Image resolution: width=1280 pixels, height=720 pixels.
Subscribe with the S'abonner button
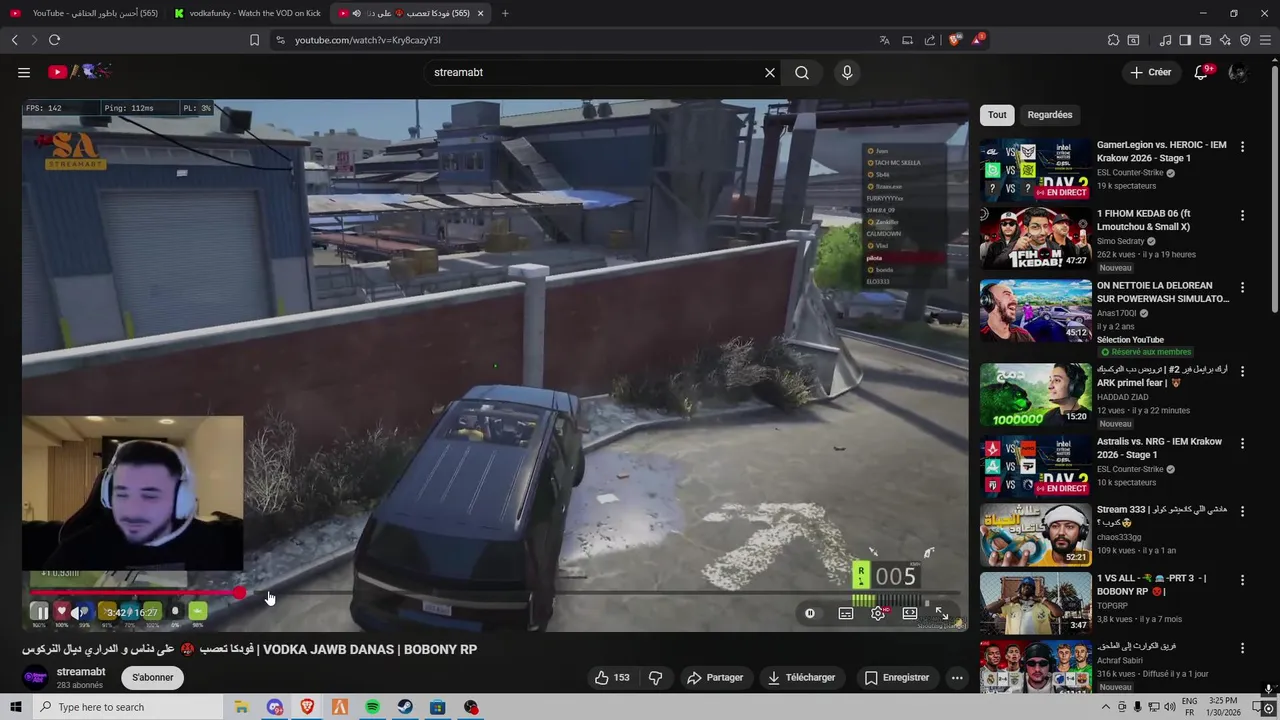(x=153, y=677)
